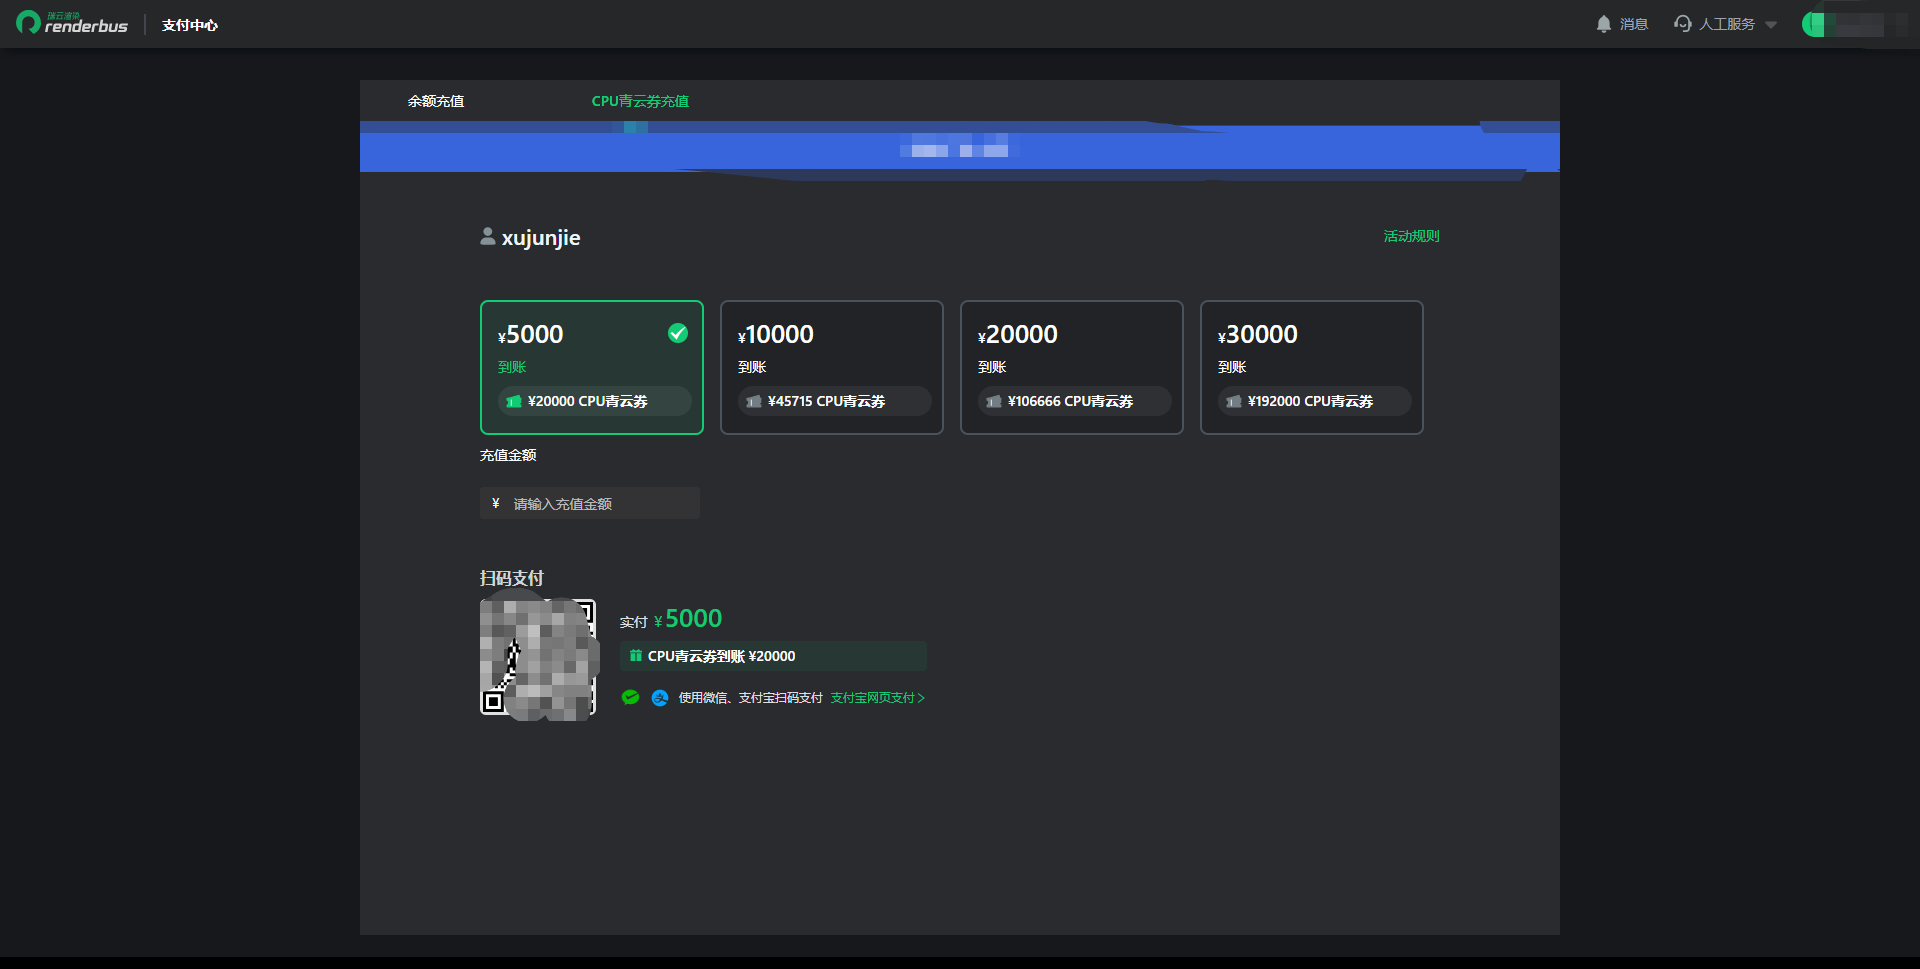Open the user avatar in top bar
The height and width of the screenshot is (969, 1920).
[x=1813, y=24]
